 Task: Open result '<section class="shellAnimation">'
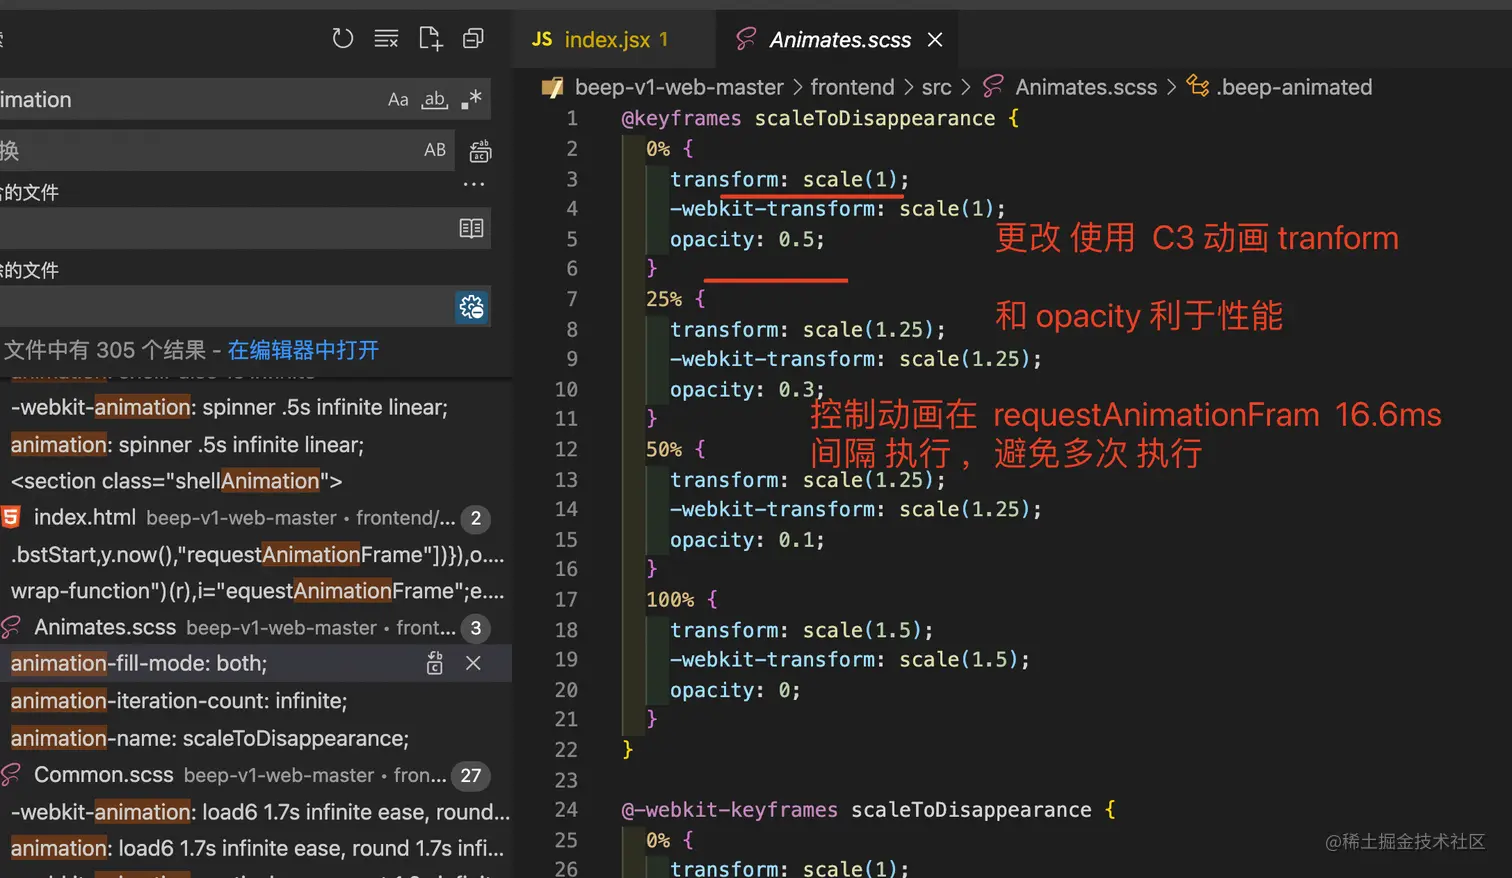point(176,481)
